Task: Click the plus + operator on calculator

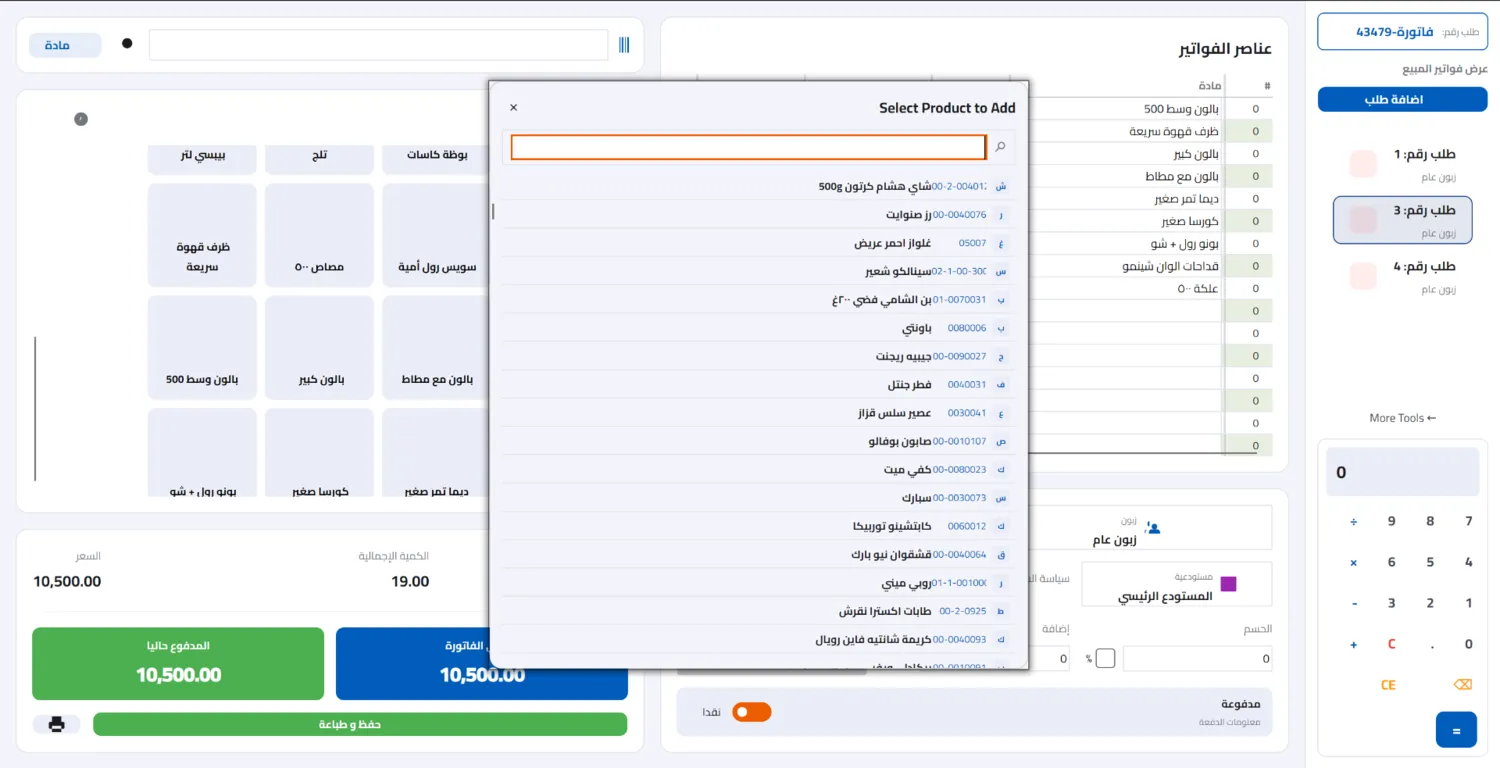Action: point(1354,645)
